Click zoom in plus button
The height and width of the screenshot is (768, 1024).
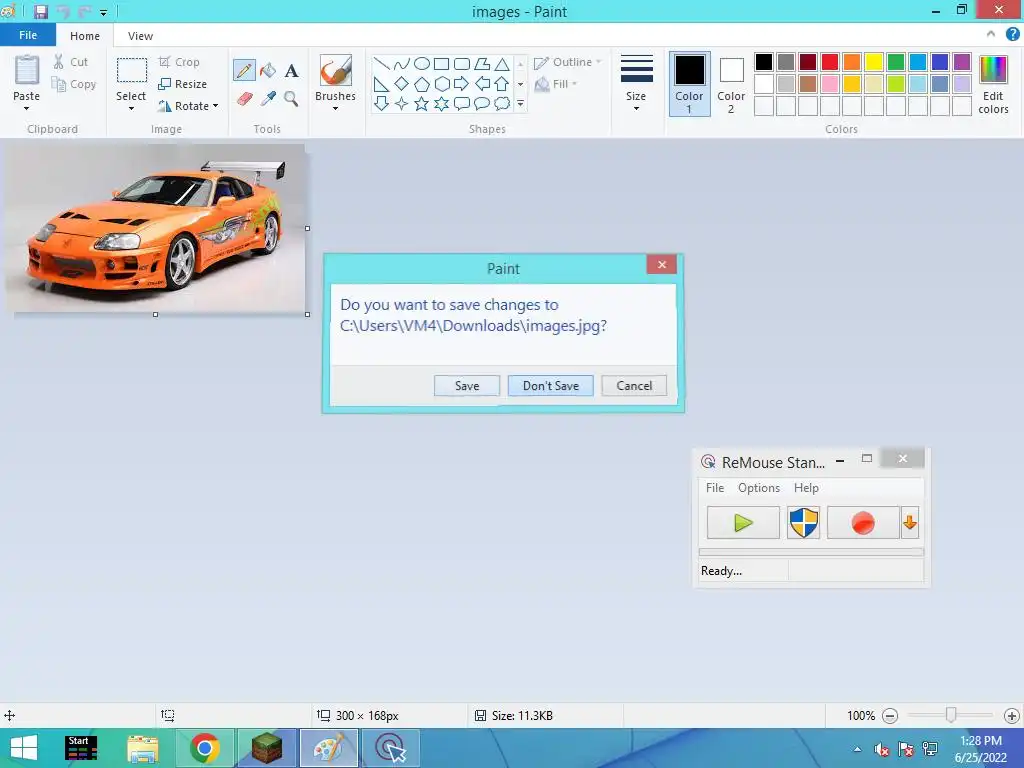(x=1012, y=716)
